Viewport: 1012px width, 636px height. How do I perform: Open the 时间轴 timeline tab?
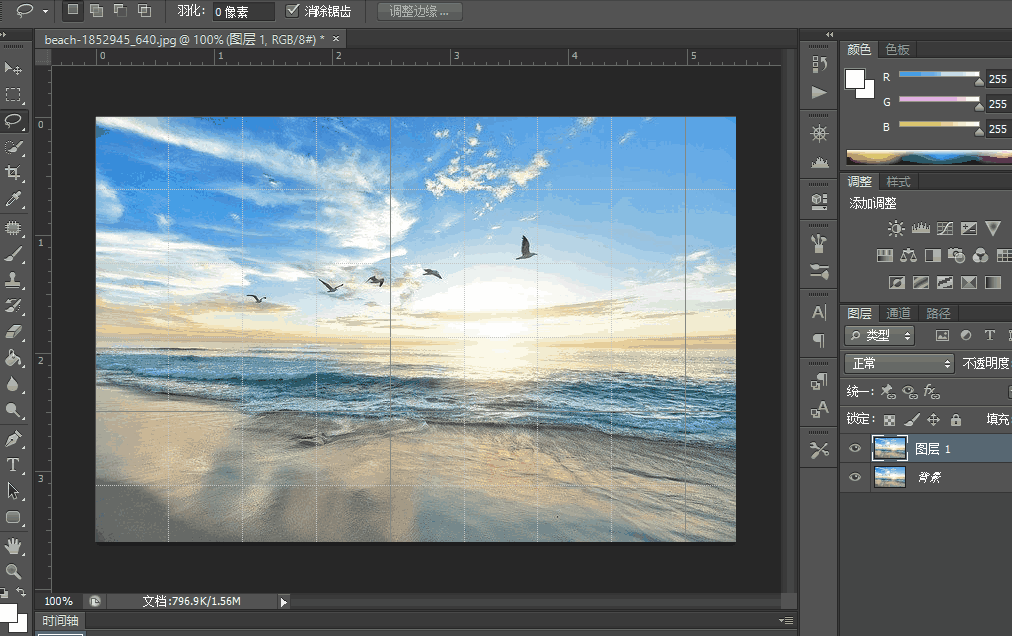tap(60, 621)
